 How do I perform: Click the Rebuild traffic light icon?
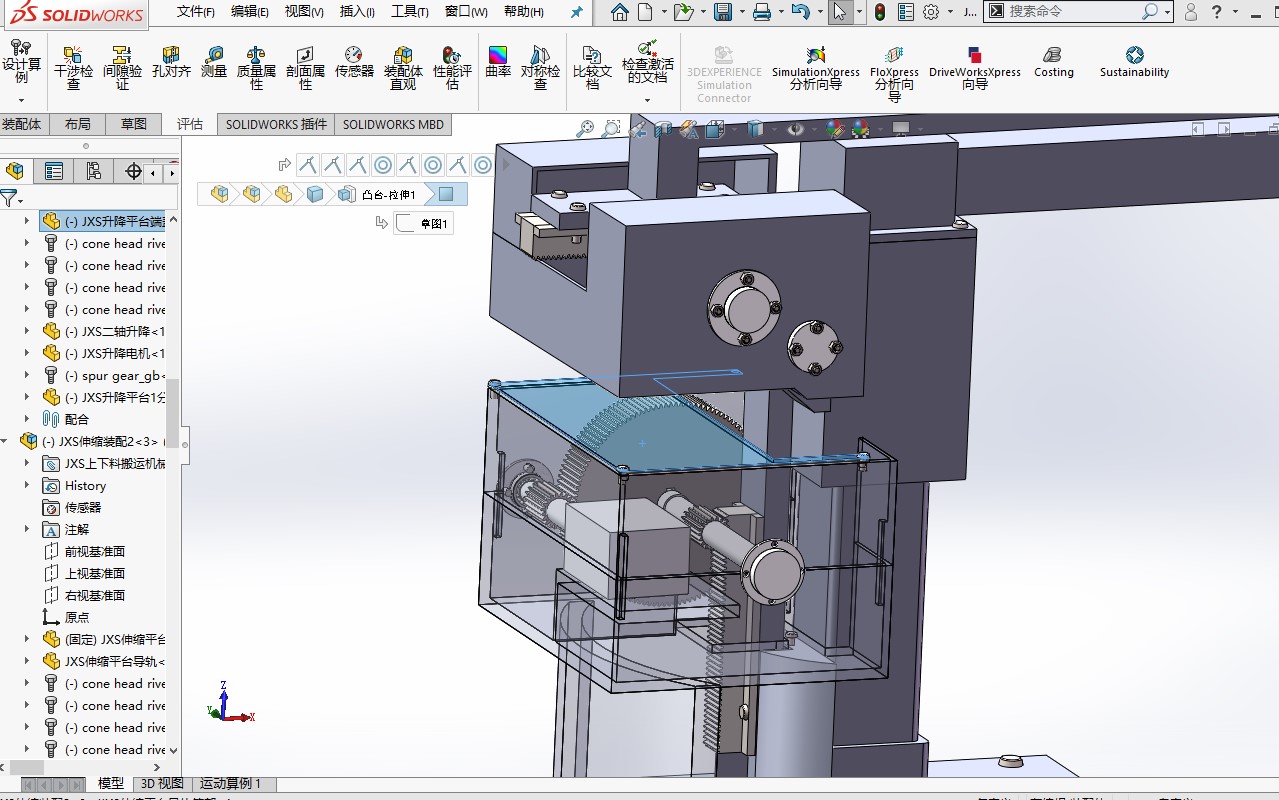pos(880,12)
